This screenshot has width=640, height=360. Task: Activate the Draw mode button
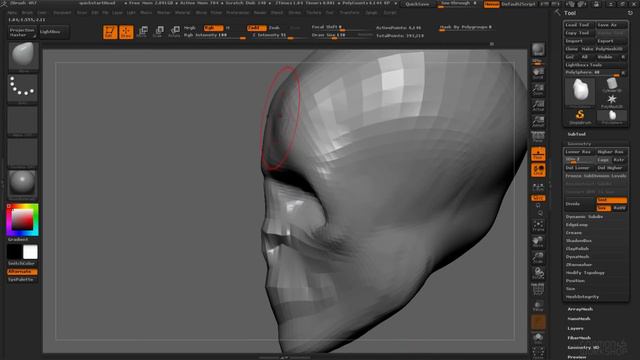(126, 32)
